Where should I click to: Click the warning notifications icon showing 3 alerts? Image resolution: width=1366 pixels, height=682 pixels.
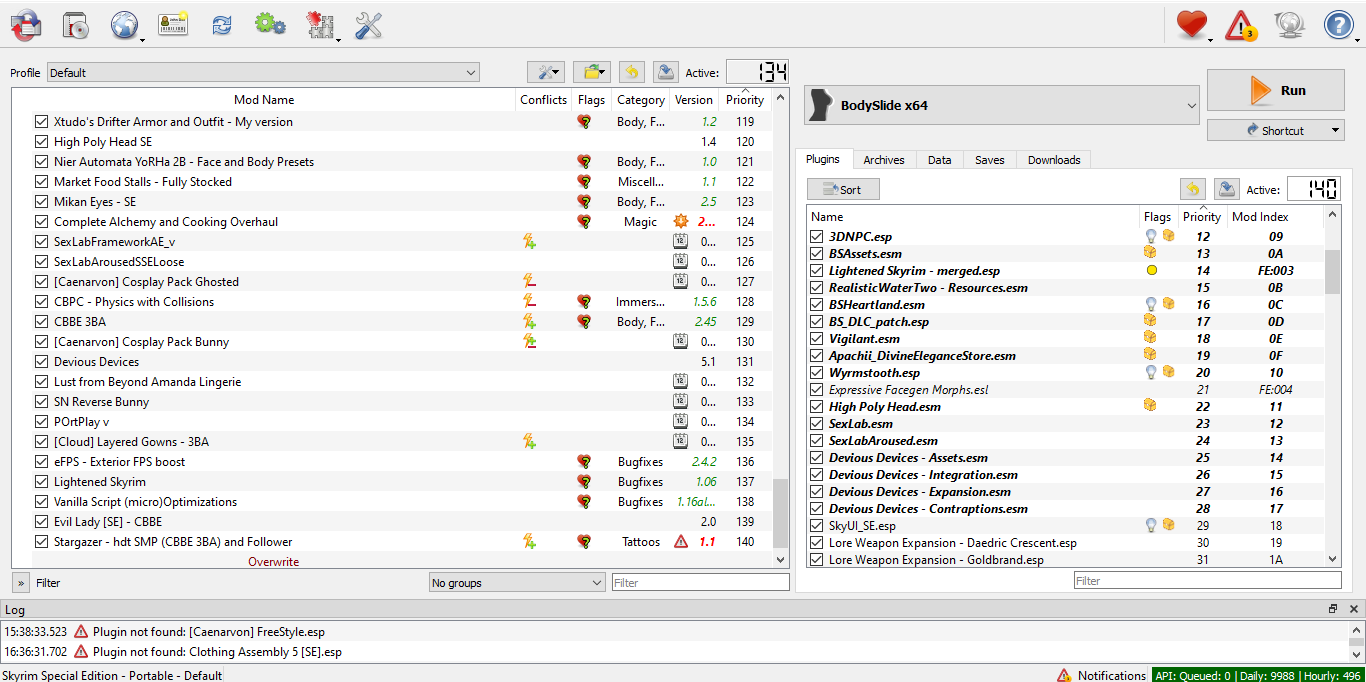coord(1242,25)
